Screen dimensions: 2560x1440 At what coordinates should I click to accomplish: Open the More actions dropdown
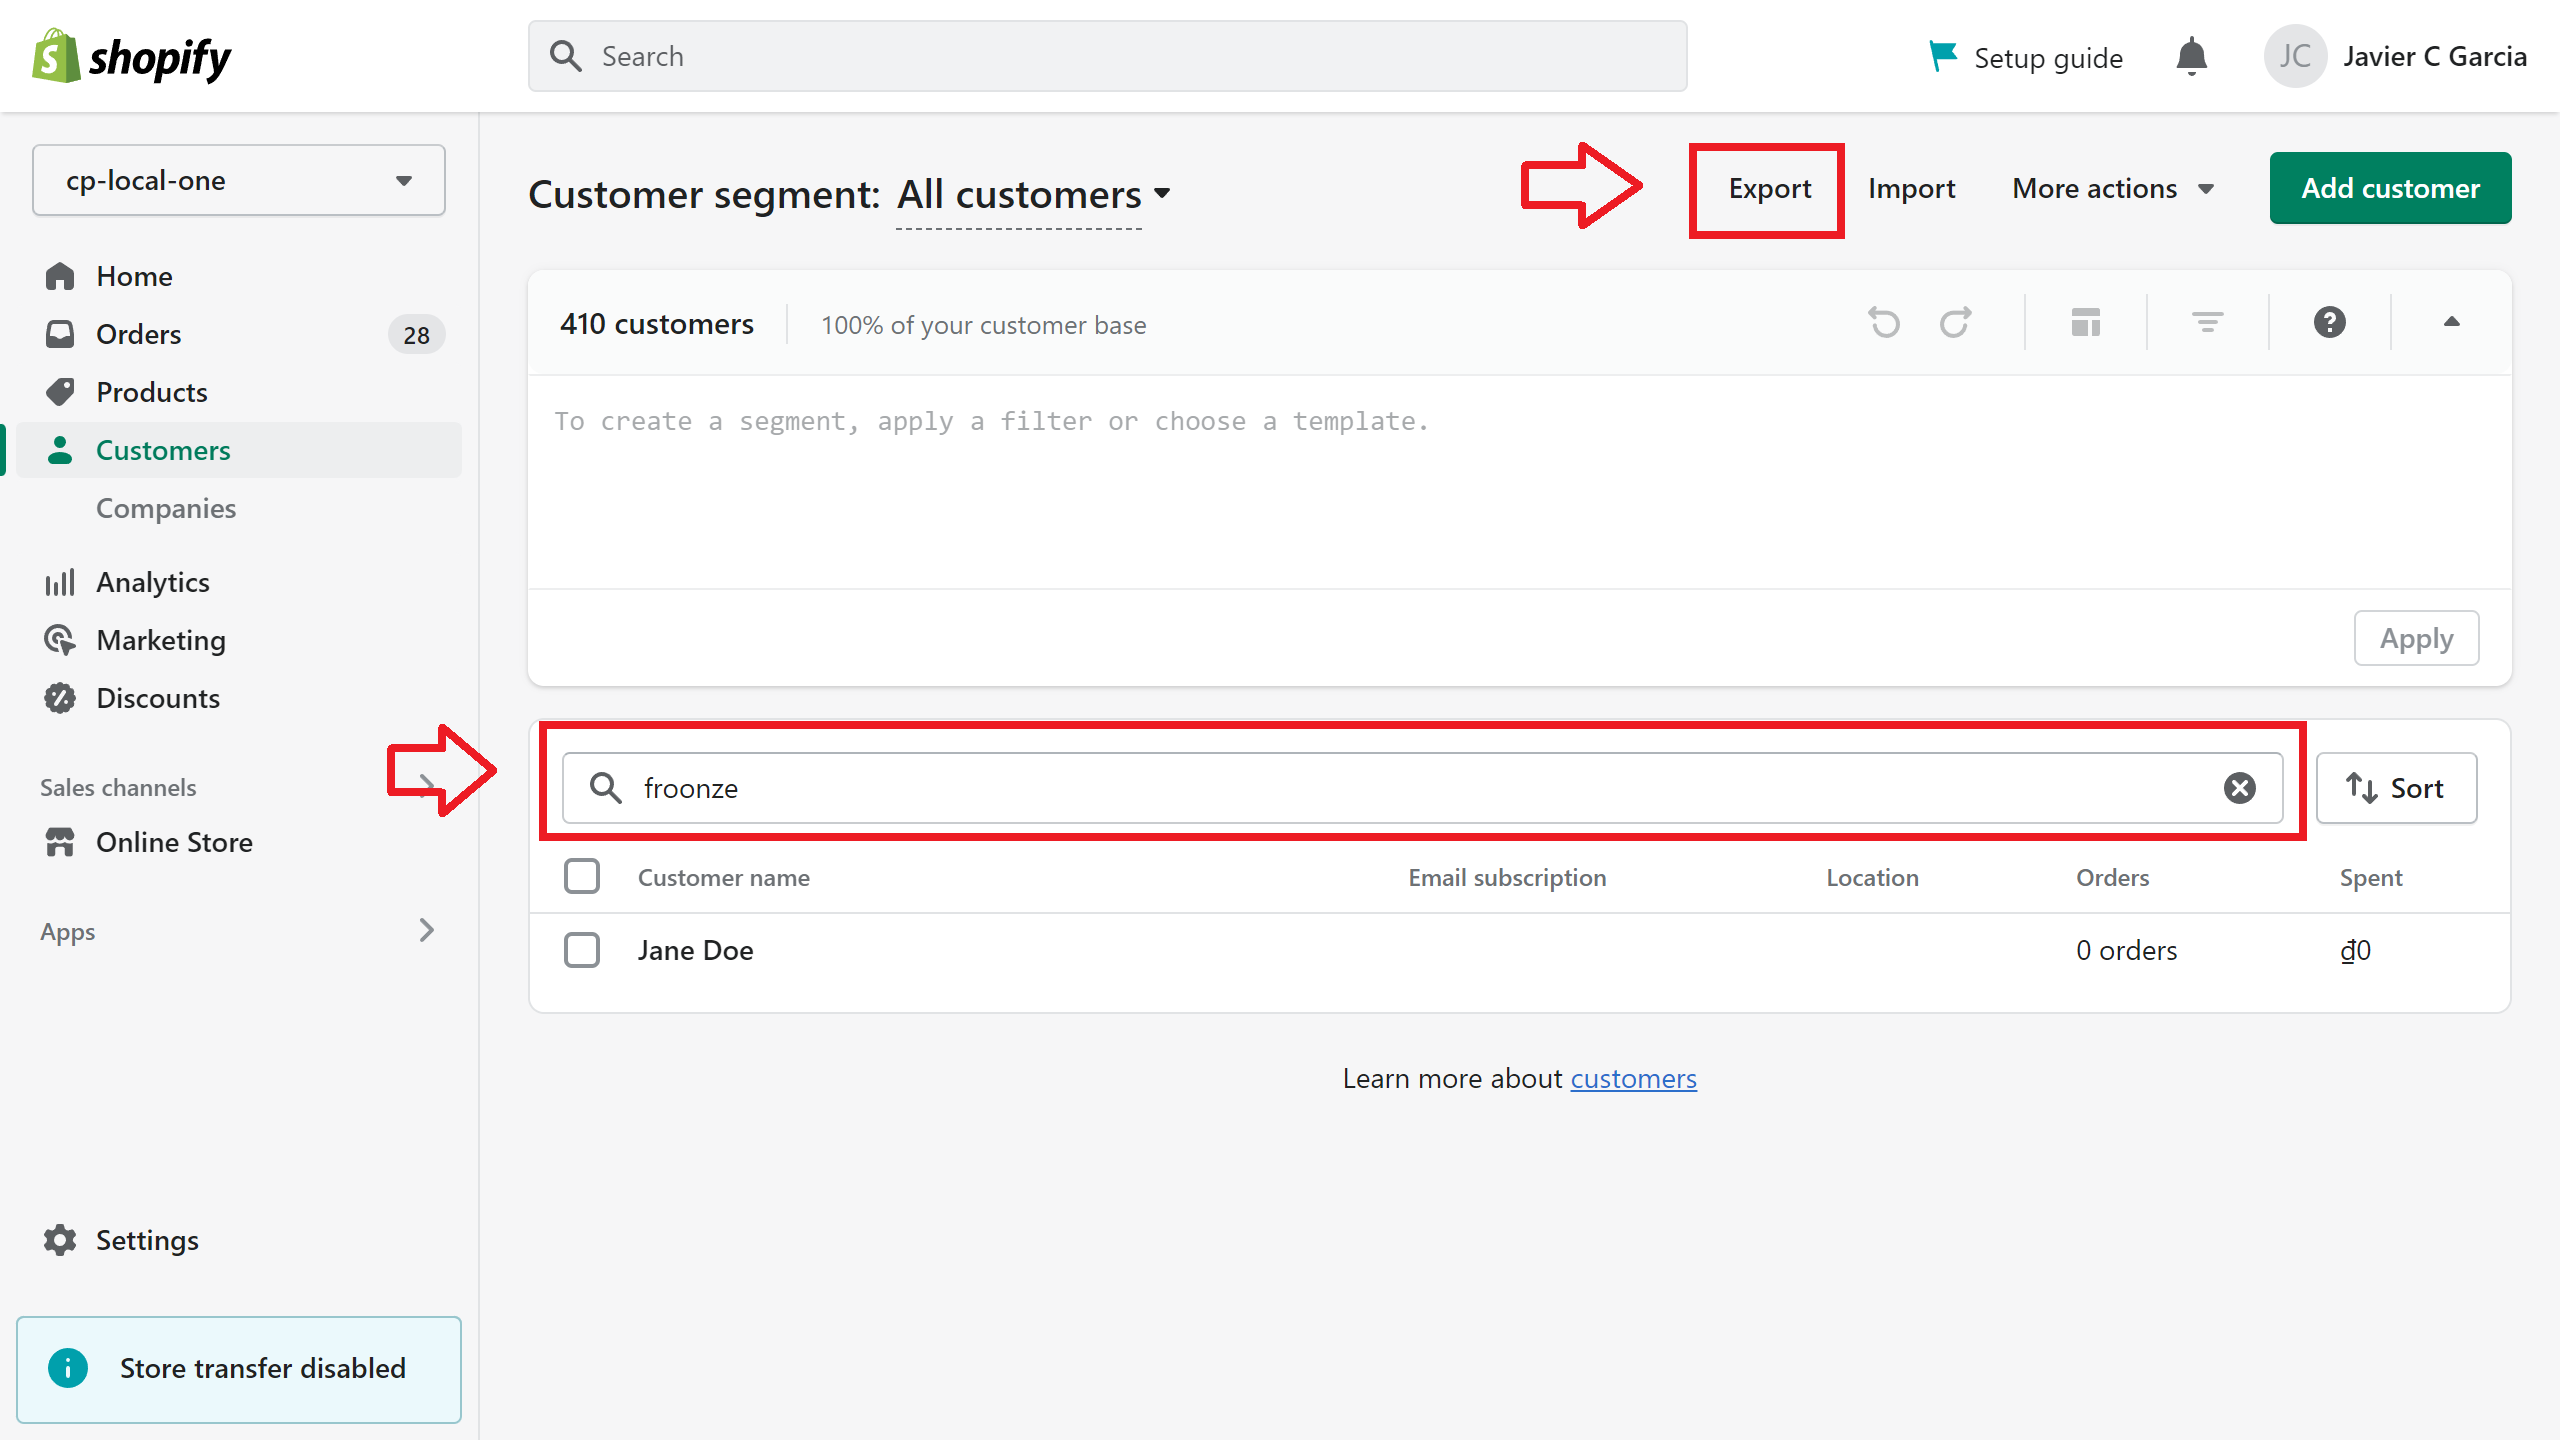click(2113, 188)
